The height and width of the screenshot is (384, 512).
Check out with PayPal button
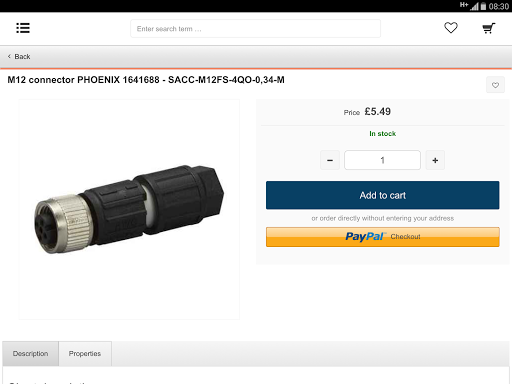coord(383,237)
